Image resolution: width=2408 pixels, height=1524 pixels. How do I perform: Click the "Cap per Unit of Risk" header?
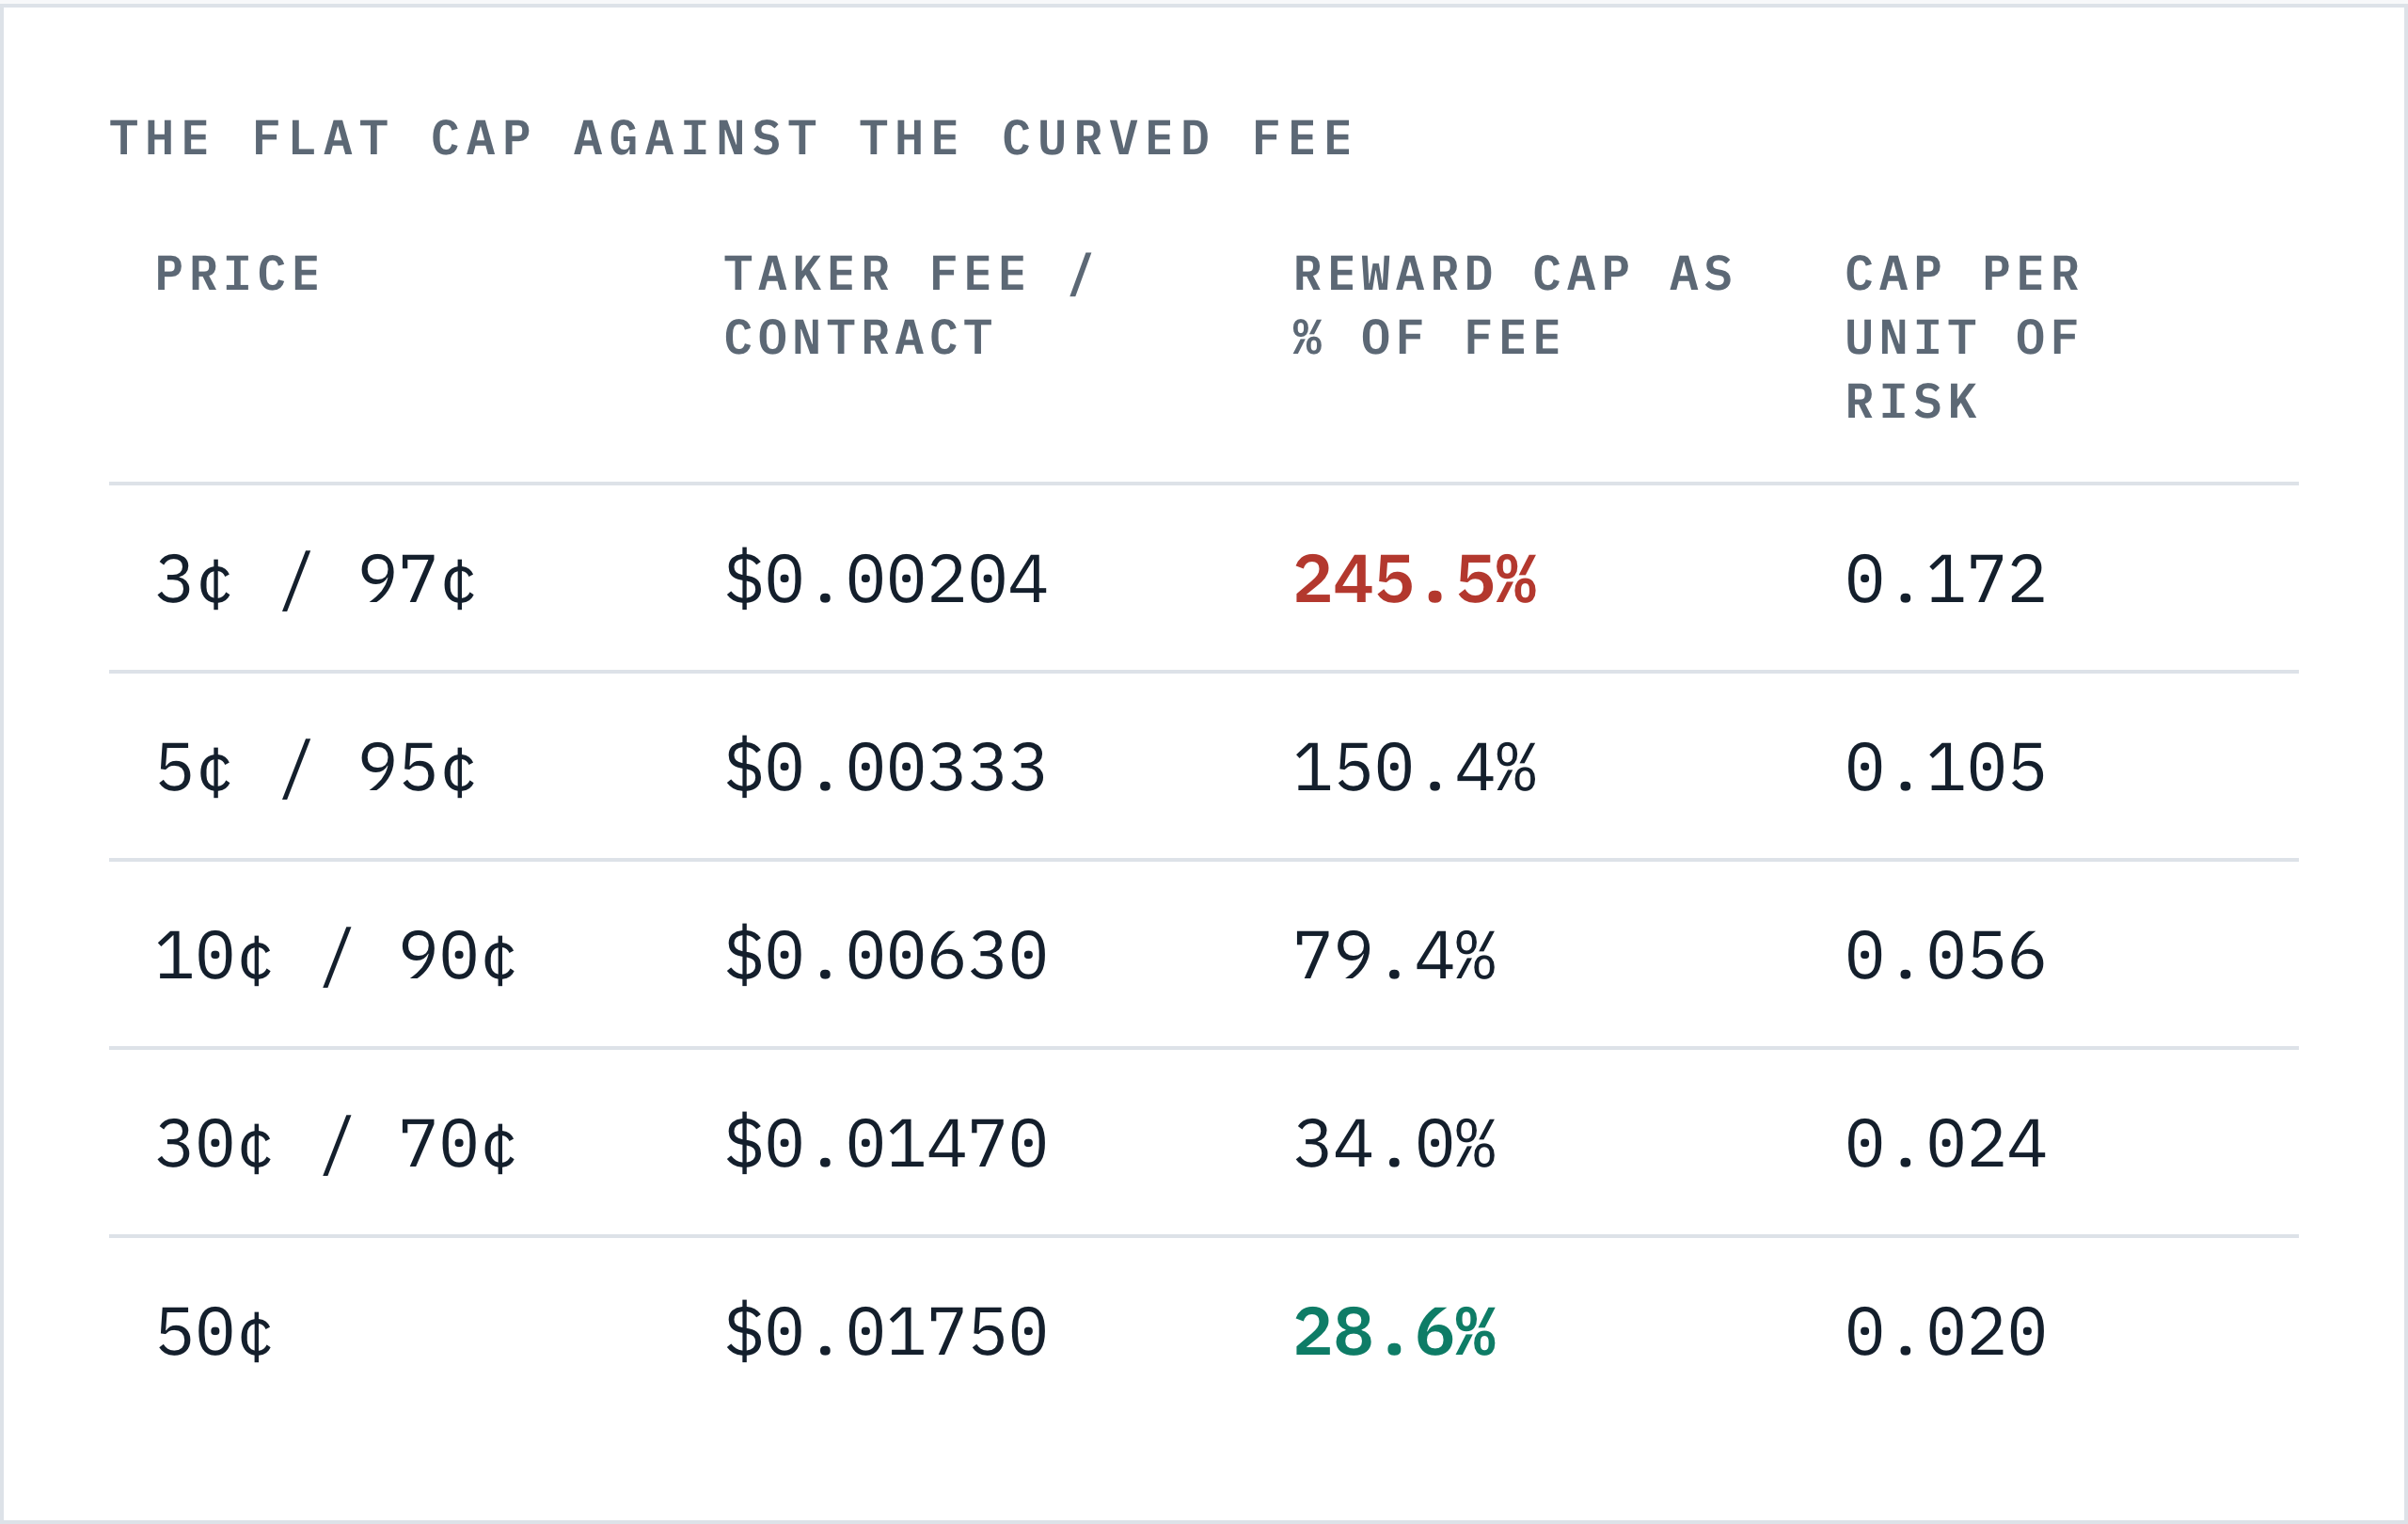(1963, 338)
